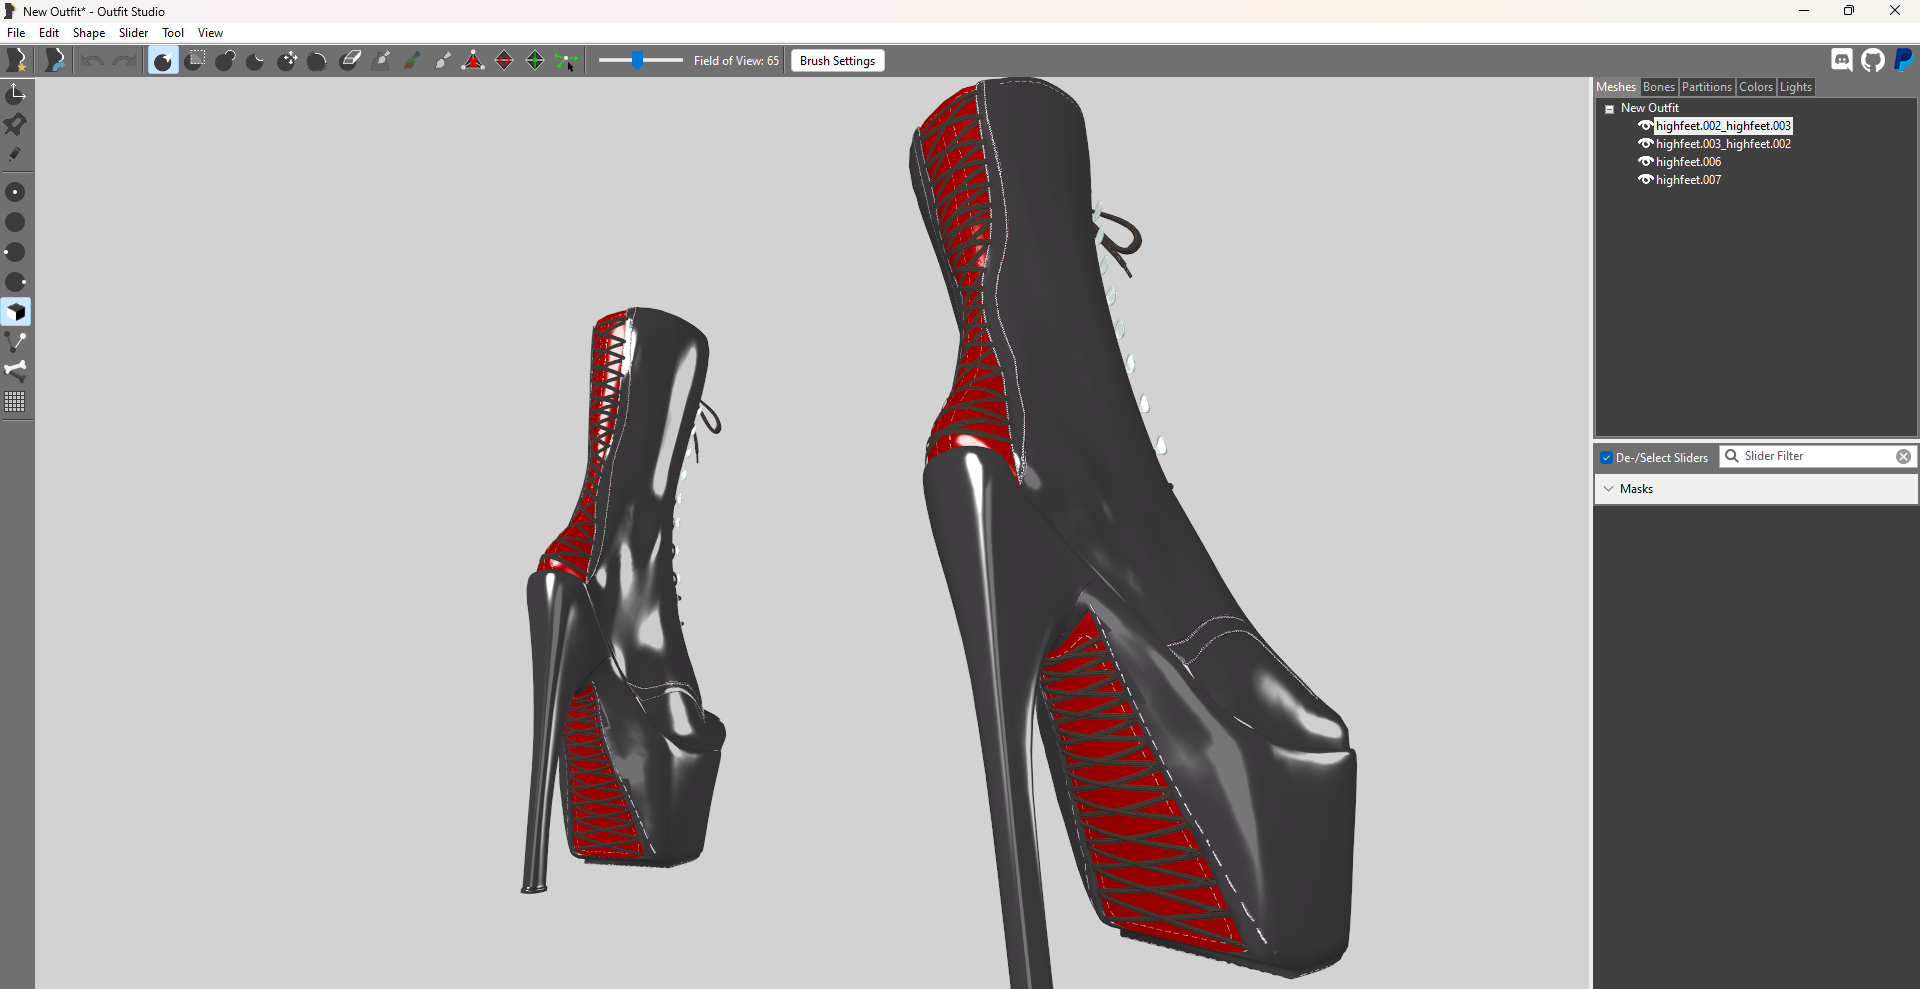Select the rainbow Color paint brush

[x=412, y=61]
